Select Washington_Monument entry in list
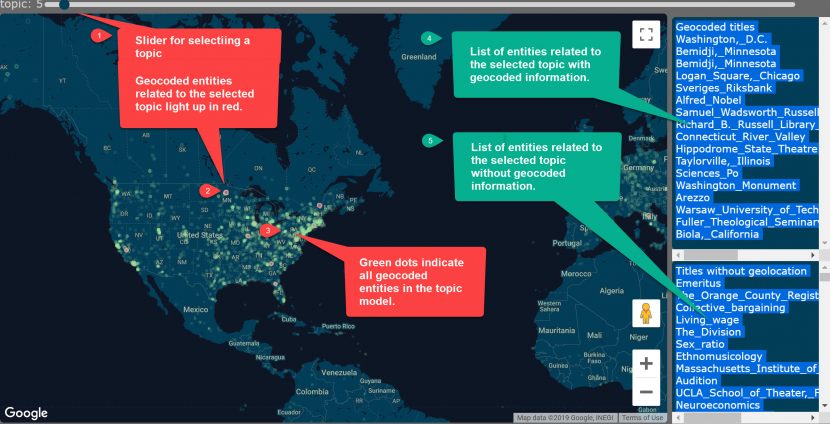 (x=731, y=185)
